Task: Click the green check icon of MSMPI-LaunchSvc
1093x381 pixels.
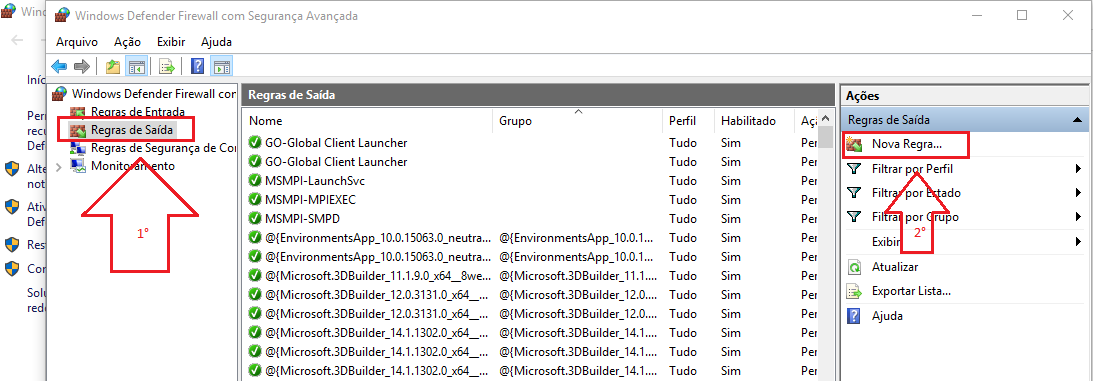Action: click(254, 180)
